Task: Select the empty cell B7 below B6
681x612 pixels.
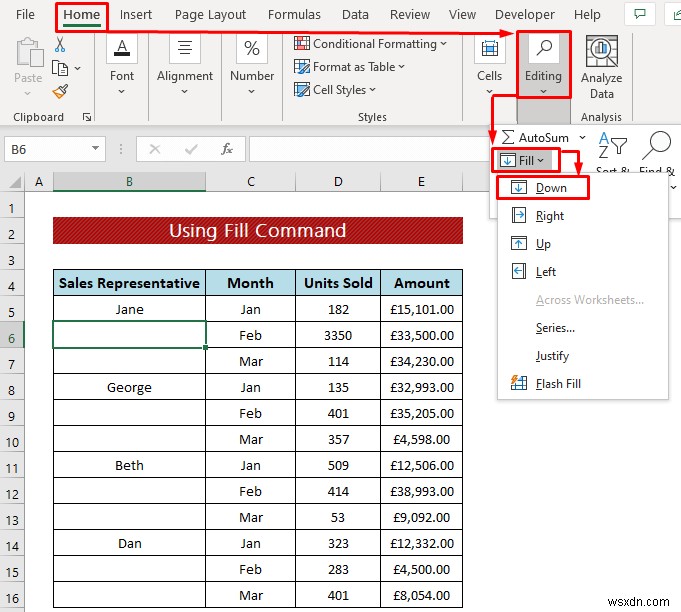Action: [x=129, y=361]
